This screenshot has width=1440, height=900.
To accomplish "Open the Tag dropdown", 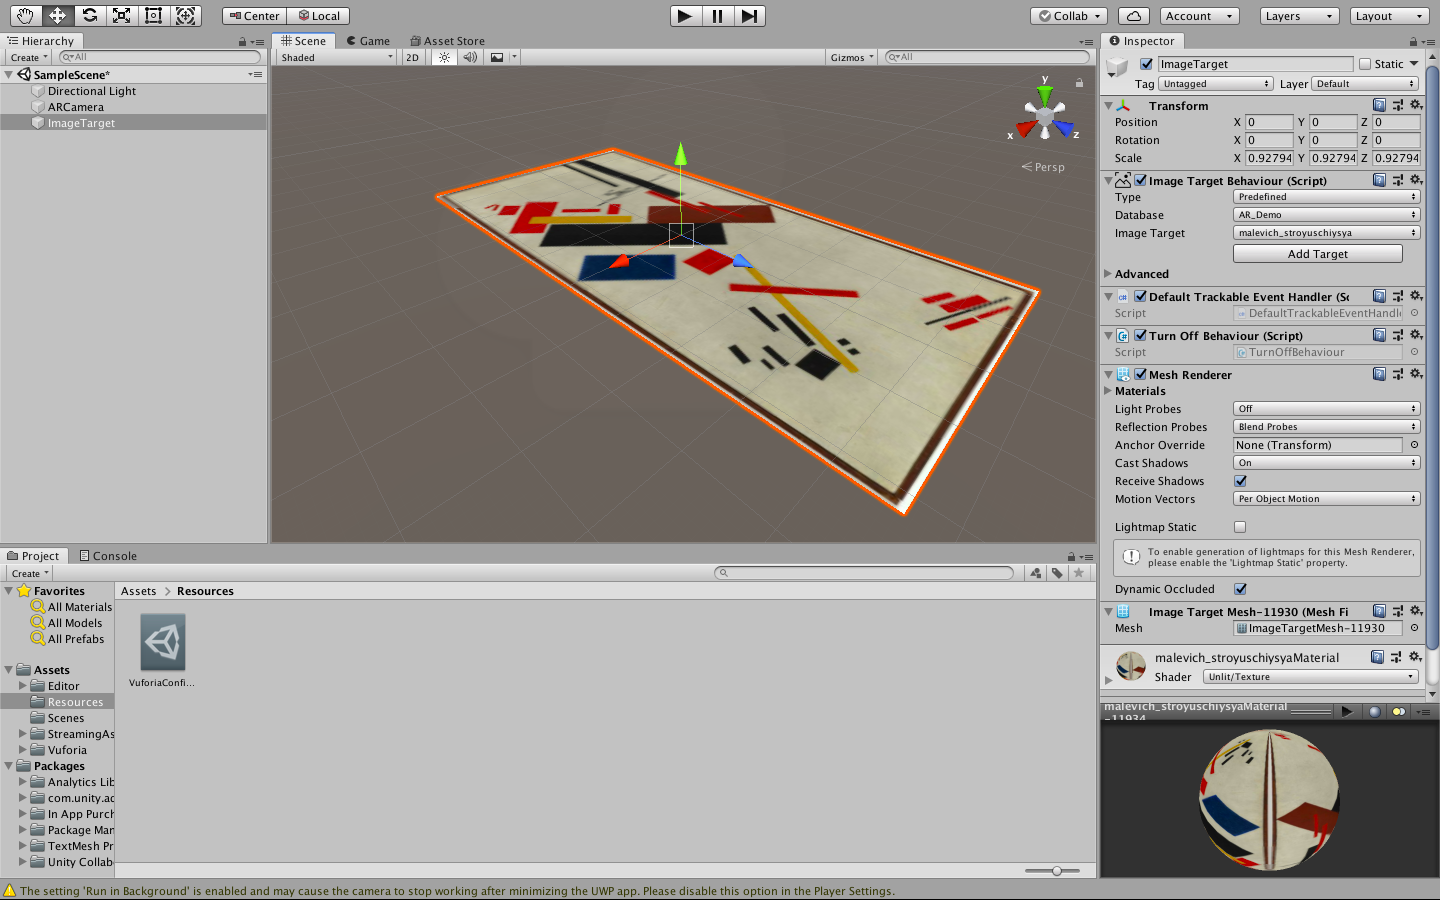I will 1215,84.
